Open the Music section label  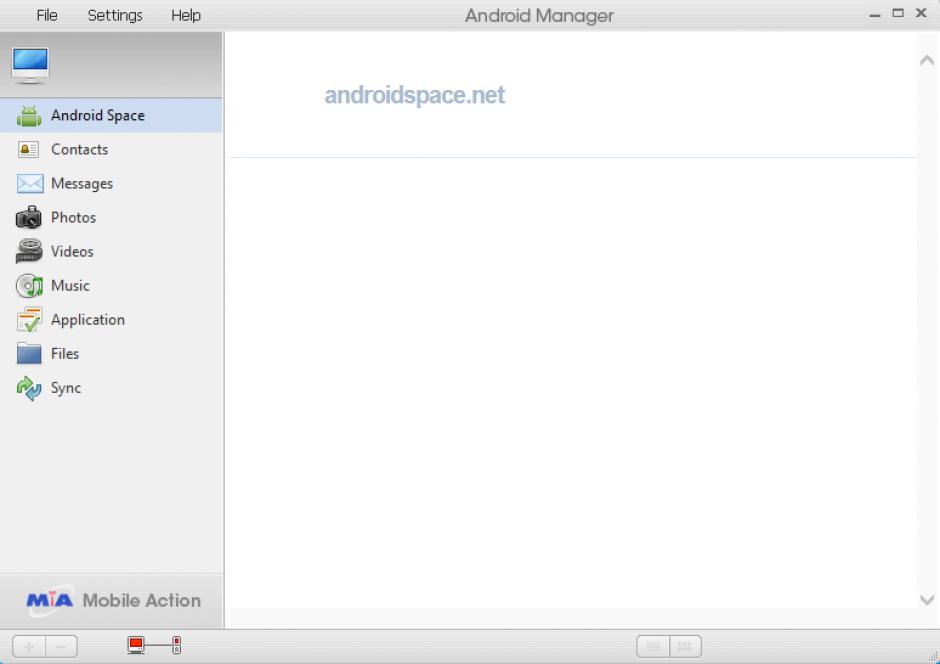(70, 285)
